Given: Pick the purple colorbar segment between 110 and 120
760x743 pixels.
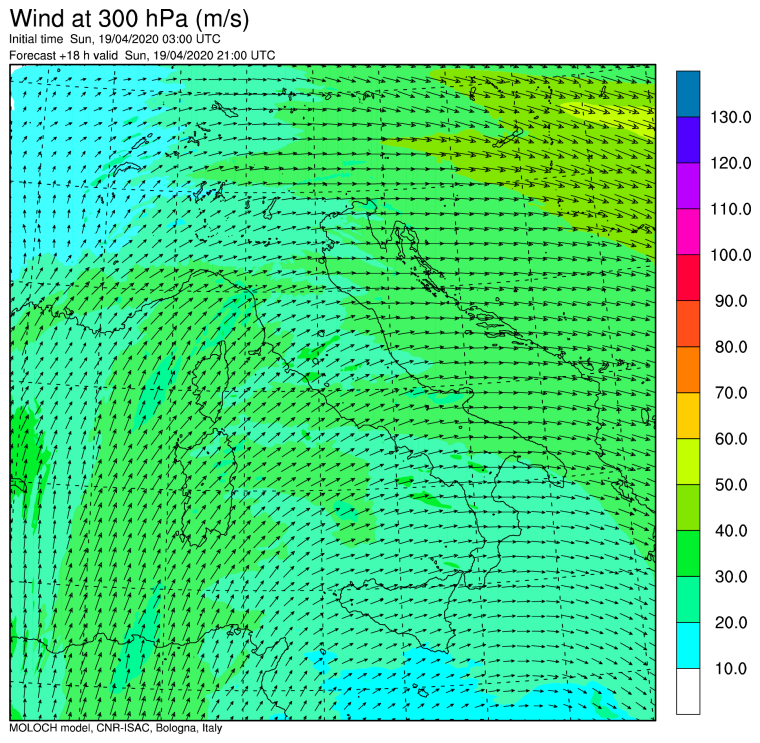Looking at the screenshot, I should tap(688, 186).
